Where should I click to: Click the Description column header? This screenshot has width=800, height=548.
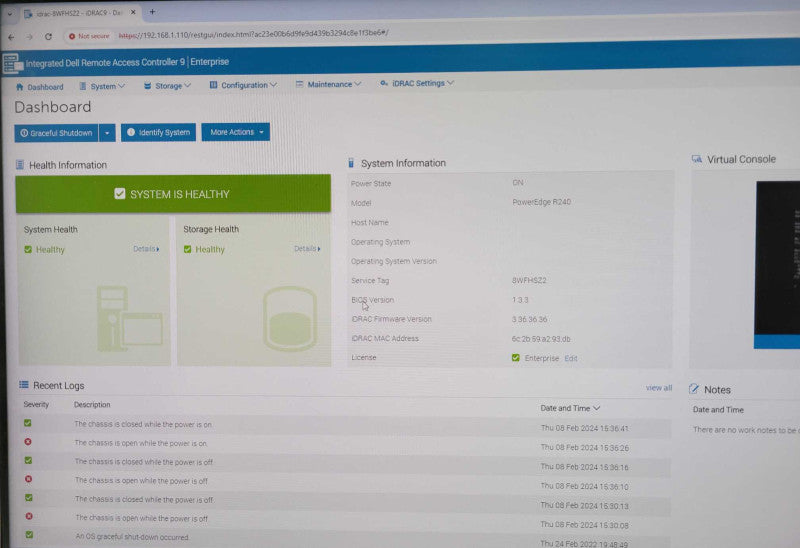[92, 404]
